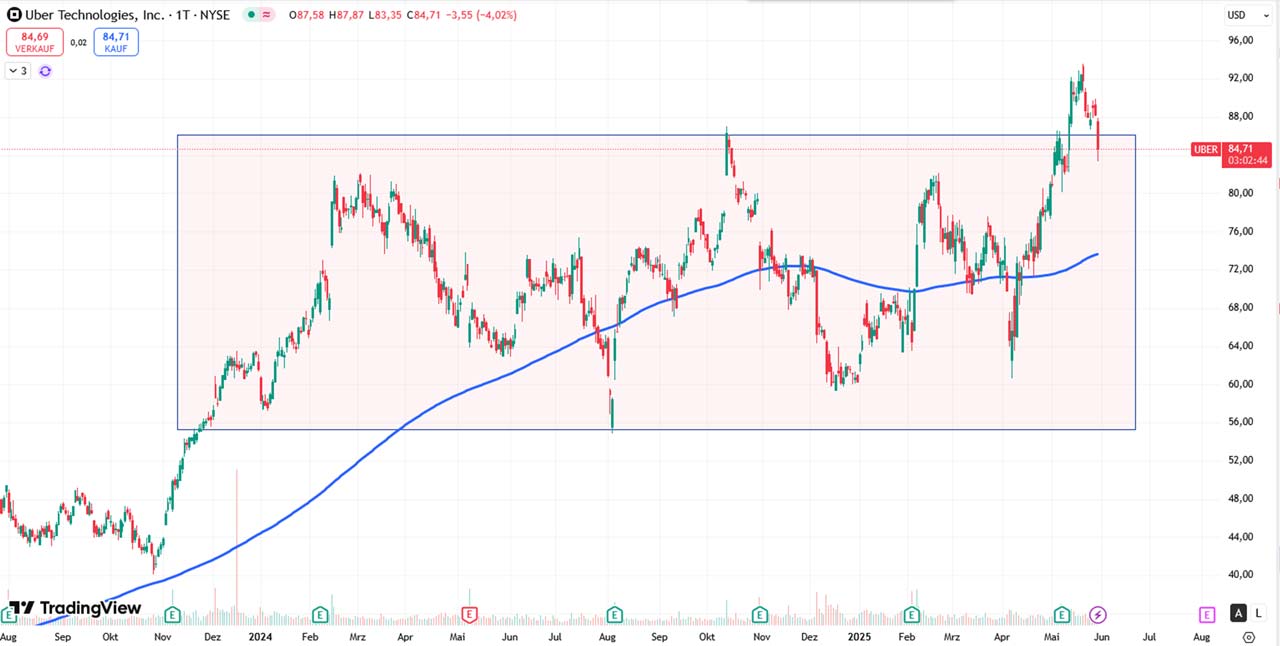1280x646 pixels.
Task: Click the 52,00 price axis label
Action: click(1240, 460)
